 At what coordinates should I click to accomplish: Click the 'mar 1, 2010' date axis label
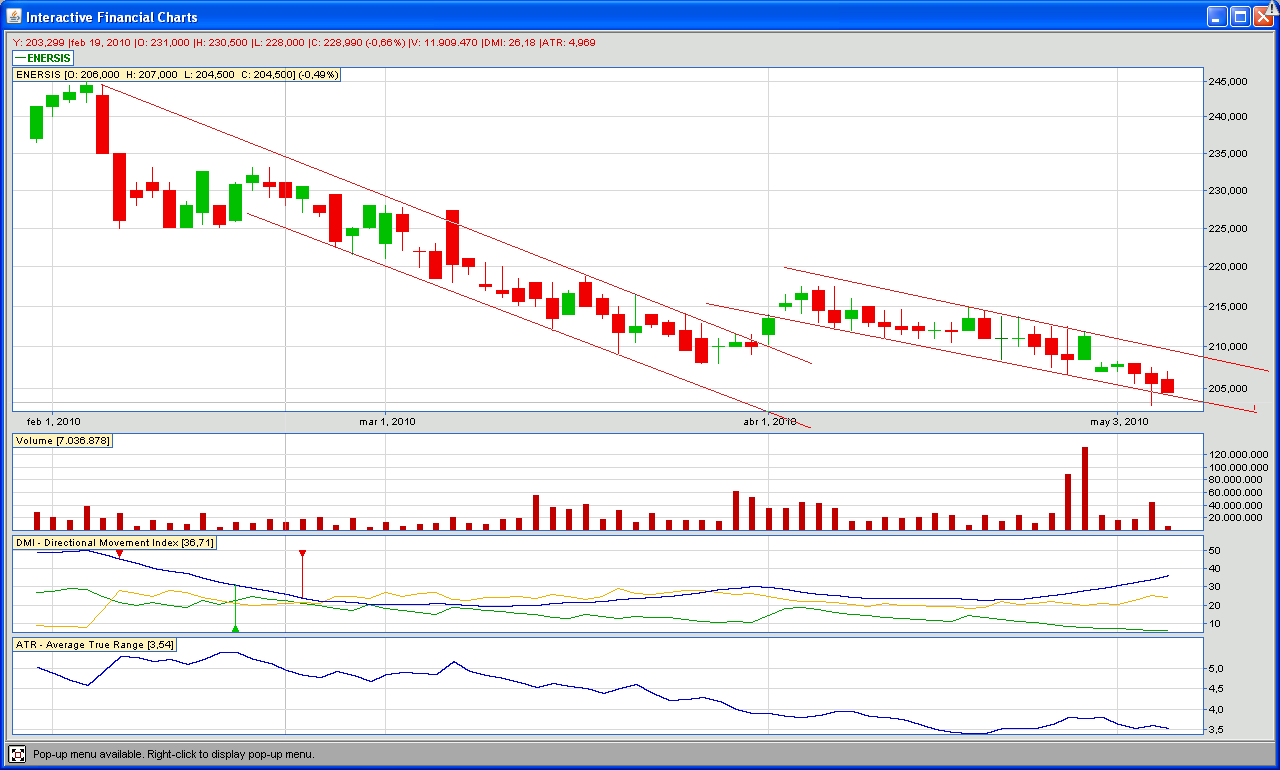(x=387, y=422)
